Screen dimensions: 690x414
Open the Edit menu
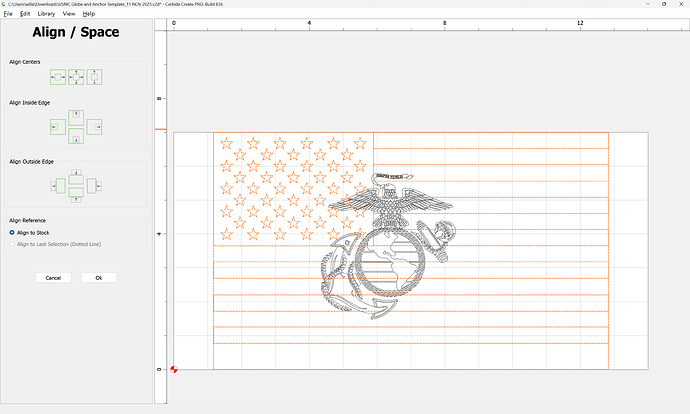click(25, 14)
